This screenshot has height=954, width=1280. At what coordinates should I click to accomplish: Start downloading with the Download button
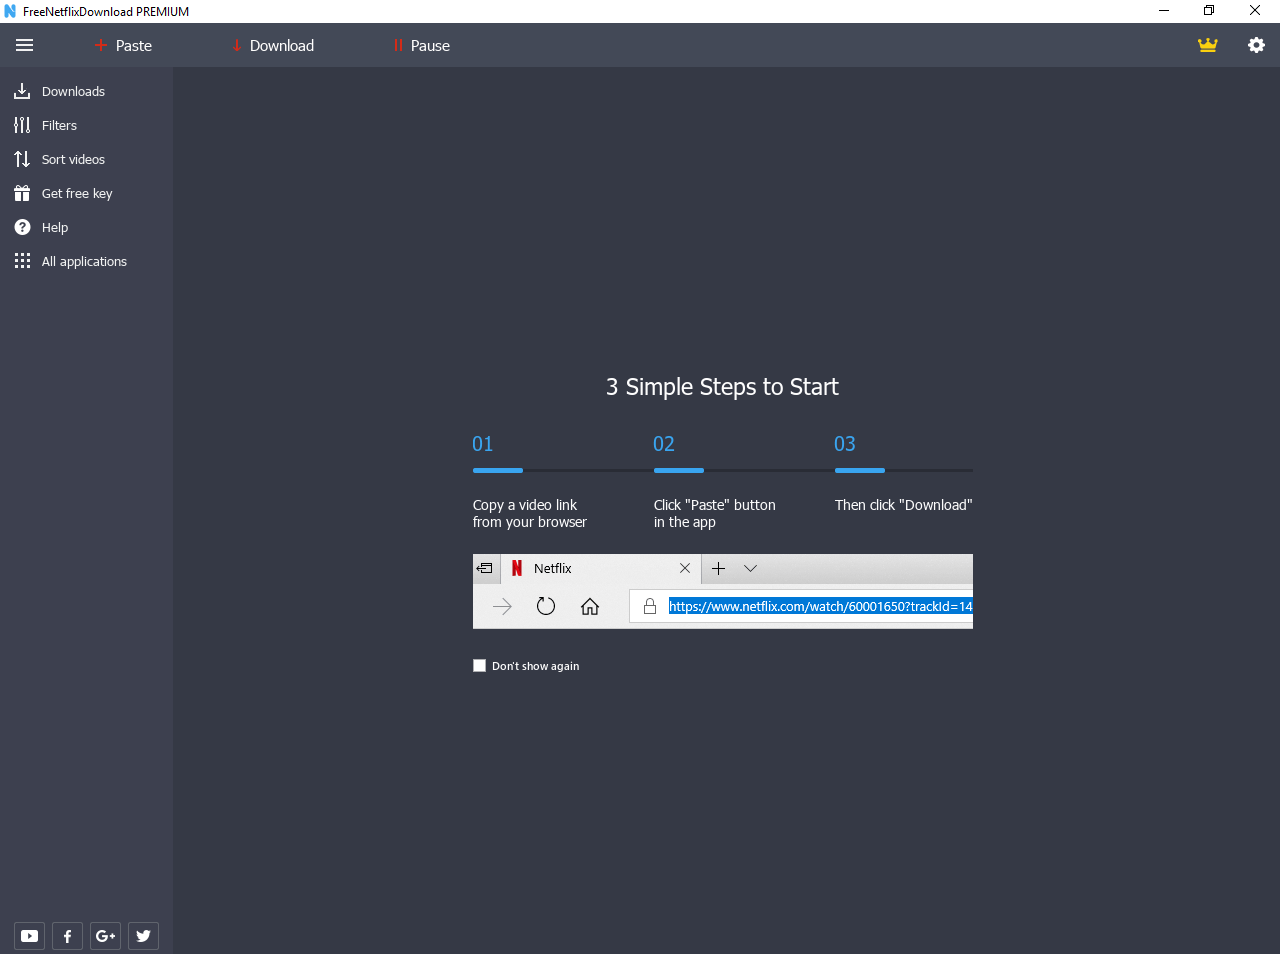click(x=273, y=46)
